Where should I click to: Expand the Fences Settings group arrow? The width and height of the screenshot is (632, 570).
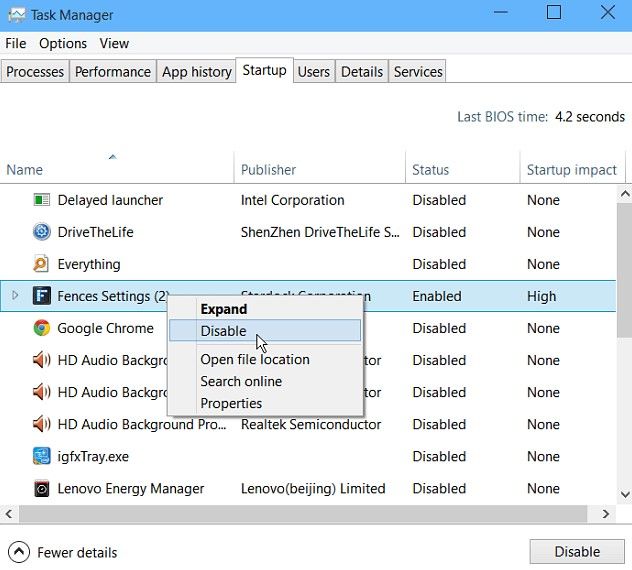tap(15, 295)
